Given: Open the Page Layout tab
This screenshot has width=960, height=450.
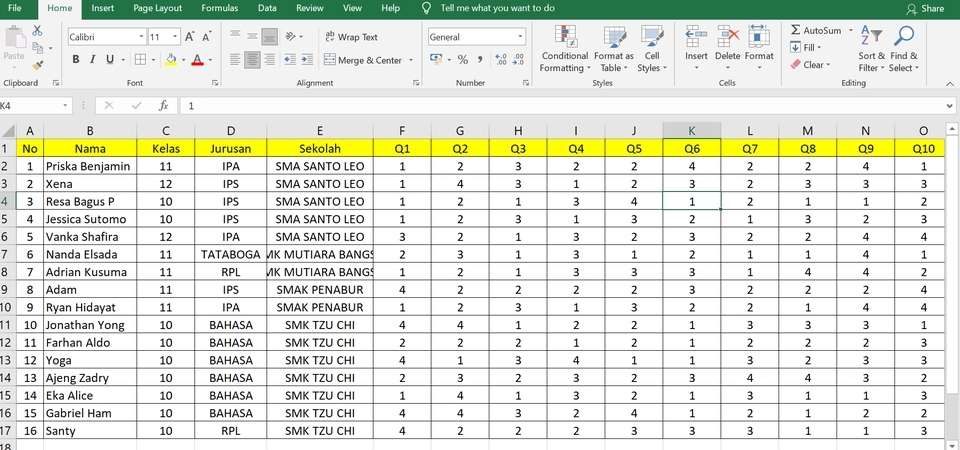Looking at the screenshot, I should (157, 8).
